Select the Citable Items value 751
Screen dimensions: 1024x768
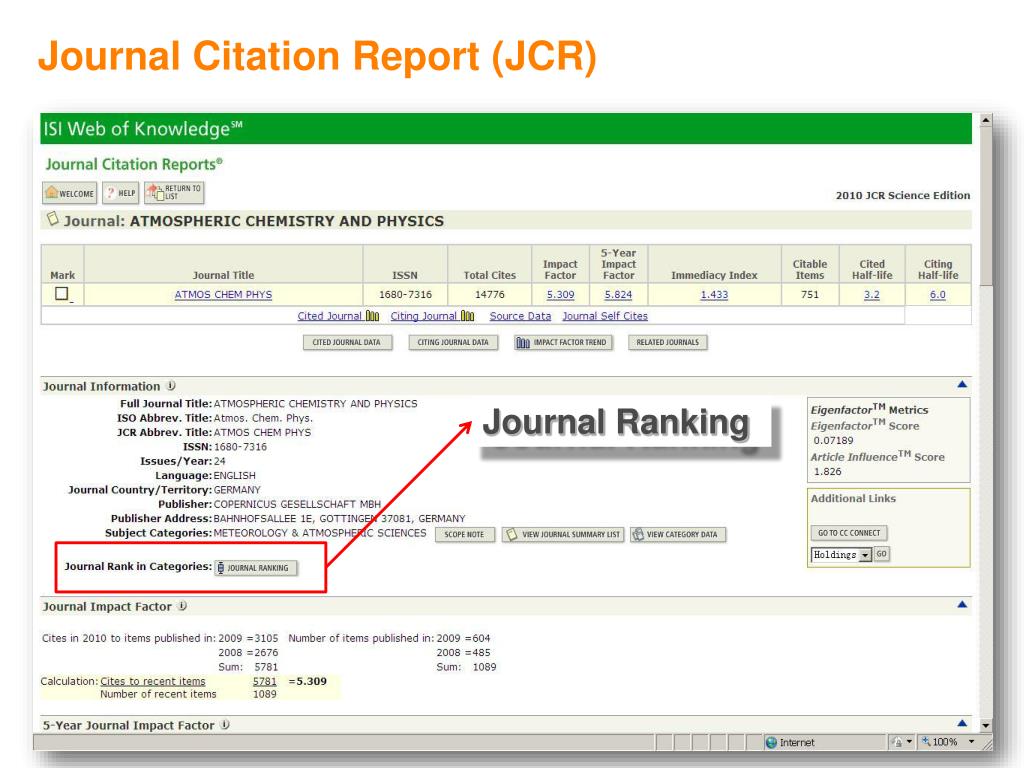[x=810, y=295]
